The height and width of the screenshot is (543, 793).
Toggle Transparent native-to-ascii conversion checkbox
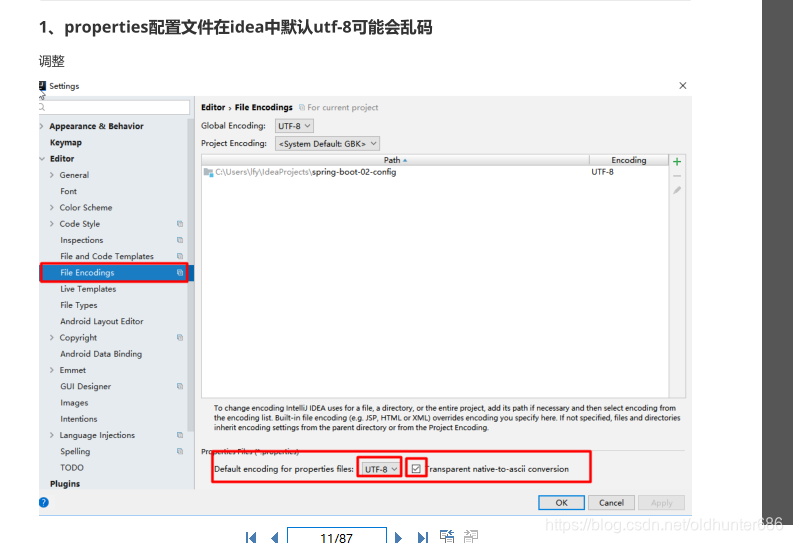click(416, 469)
